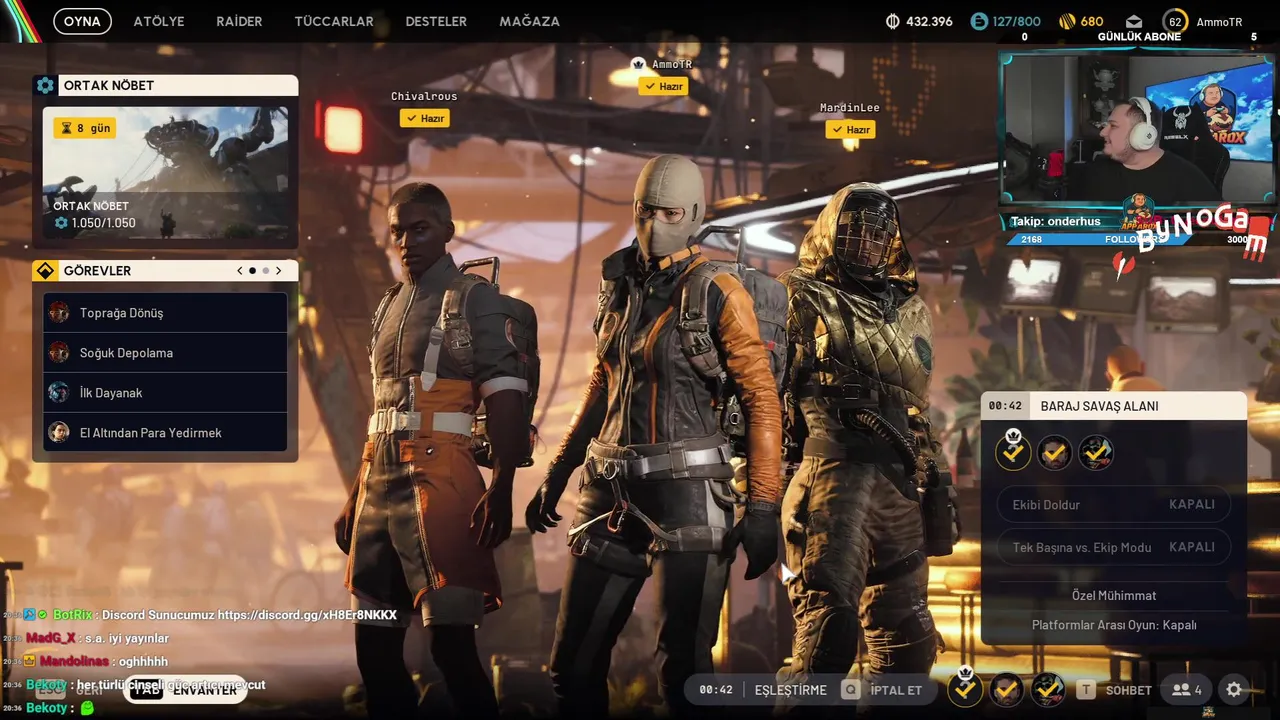
Task: Go to the TÜCCARLAR tab
Action: pyautogui.click(x=334, y=21)
